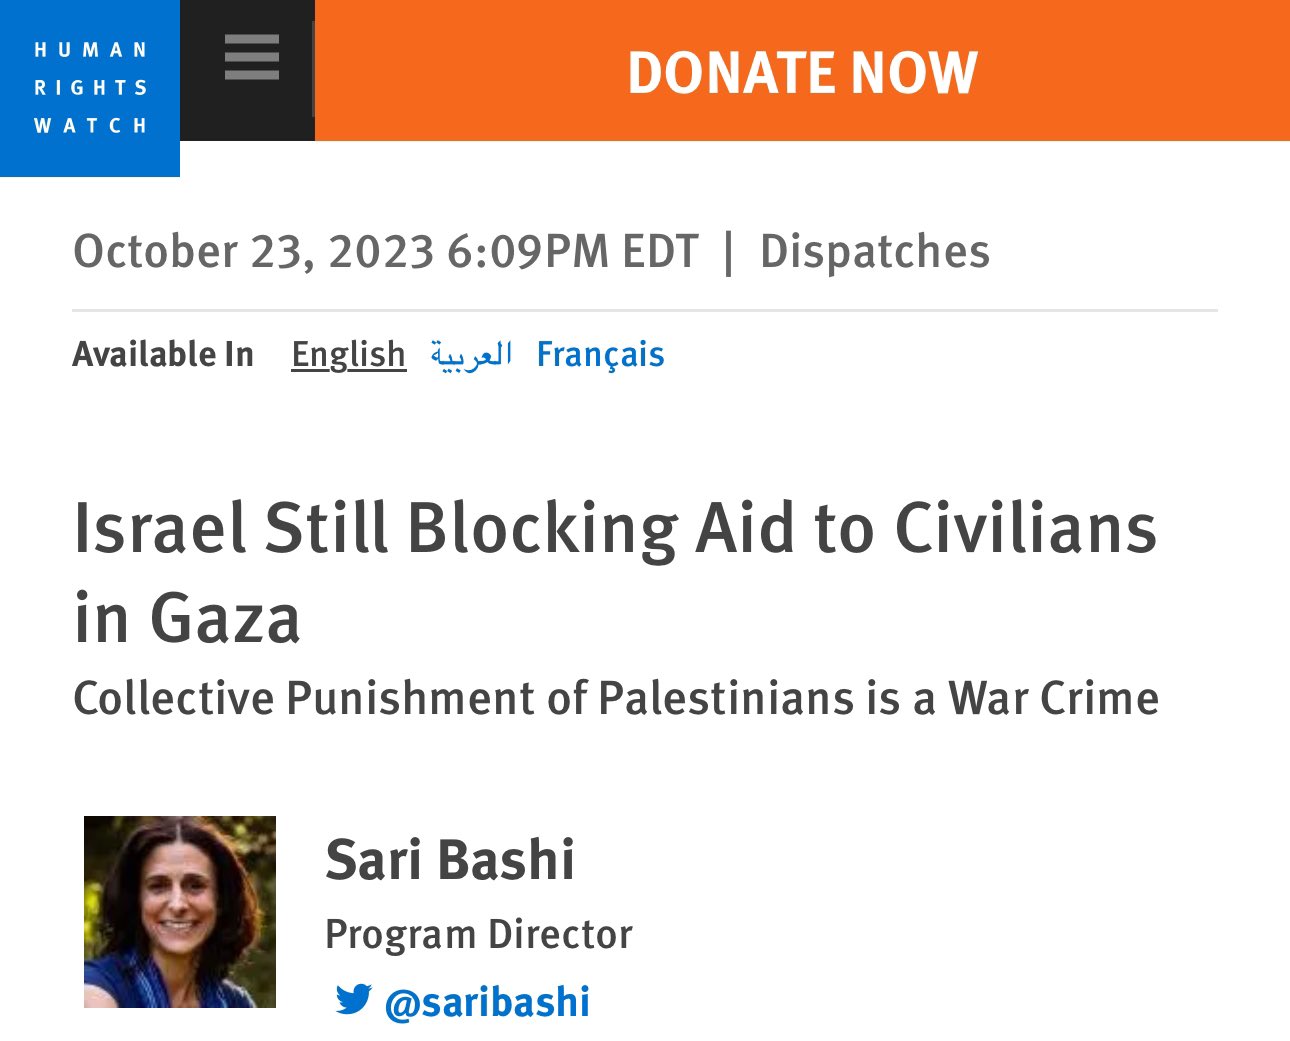Click the Human Rights Watch logo

point(90,87)
